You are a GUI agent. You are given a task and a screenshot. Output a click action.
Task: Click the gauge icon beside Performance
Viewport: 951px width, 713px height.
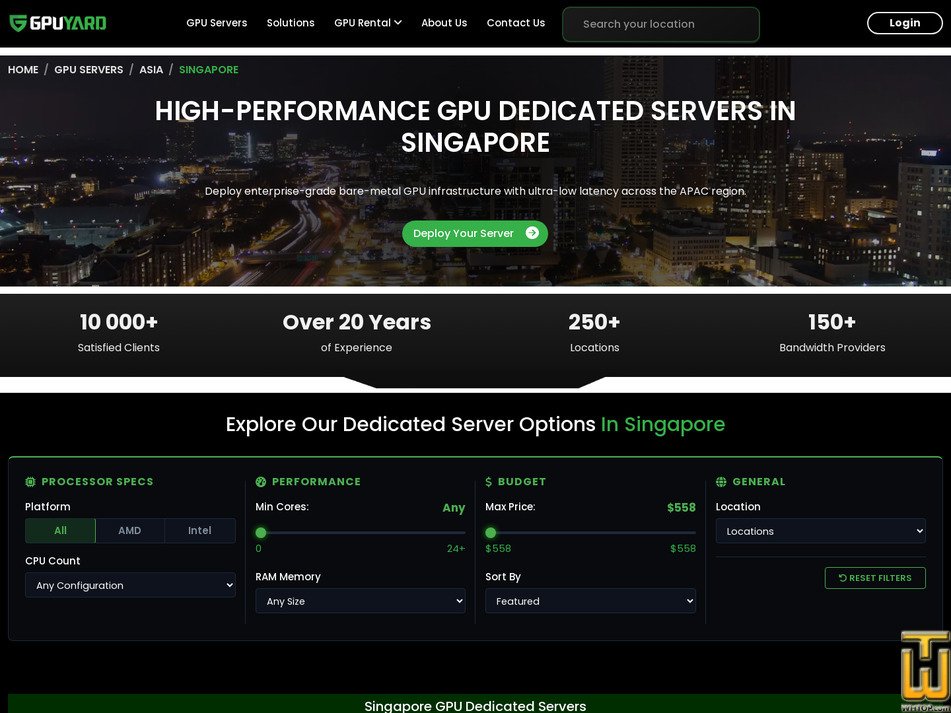pos(261,482)
